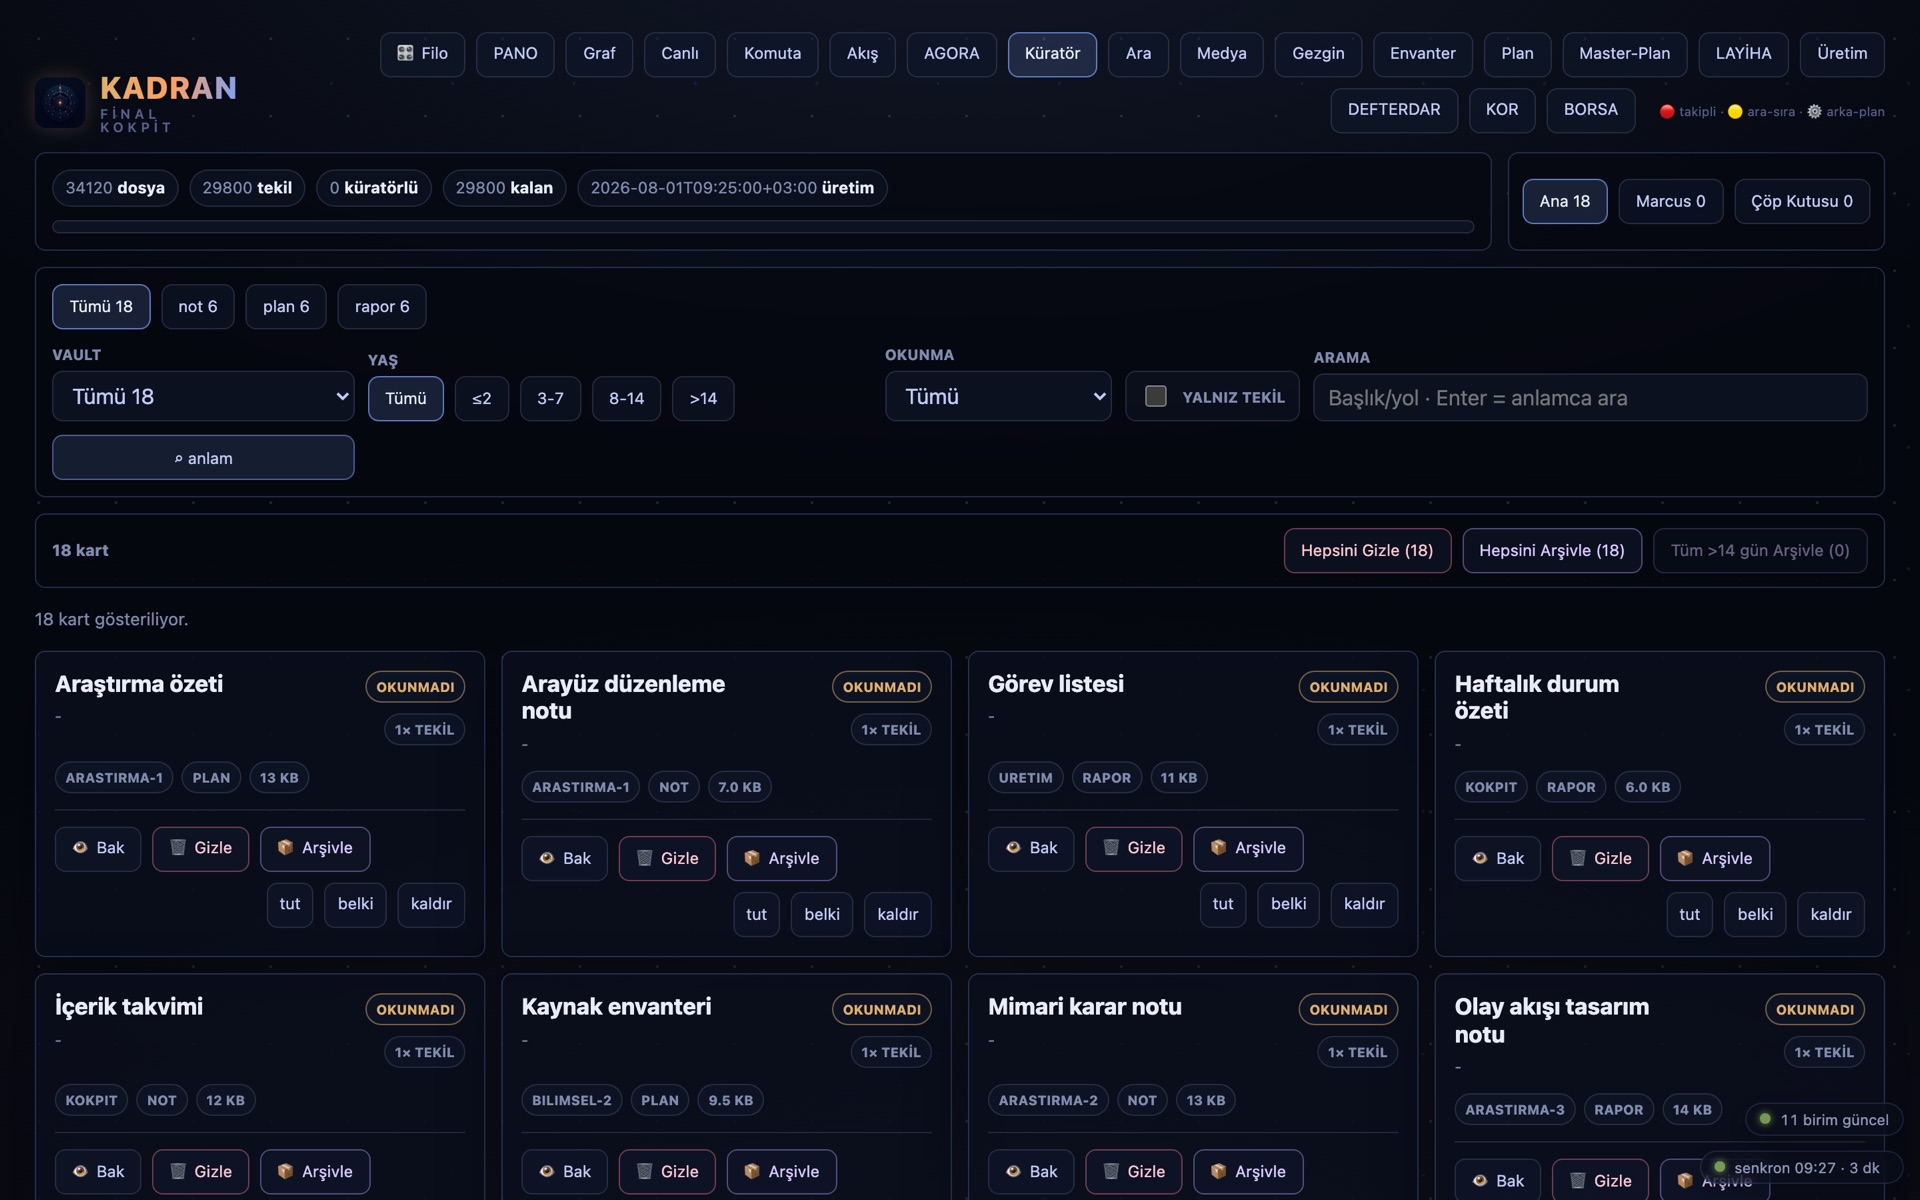The image size is (1920, 1200).
Task: Switch to the DEFTERDAR tab
Action: [x=1394, y=110]
